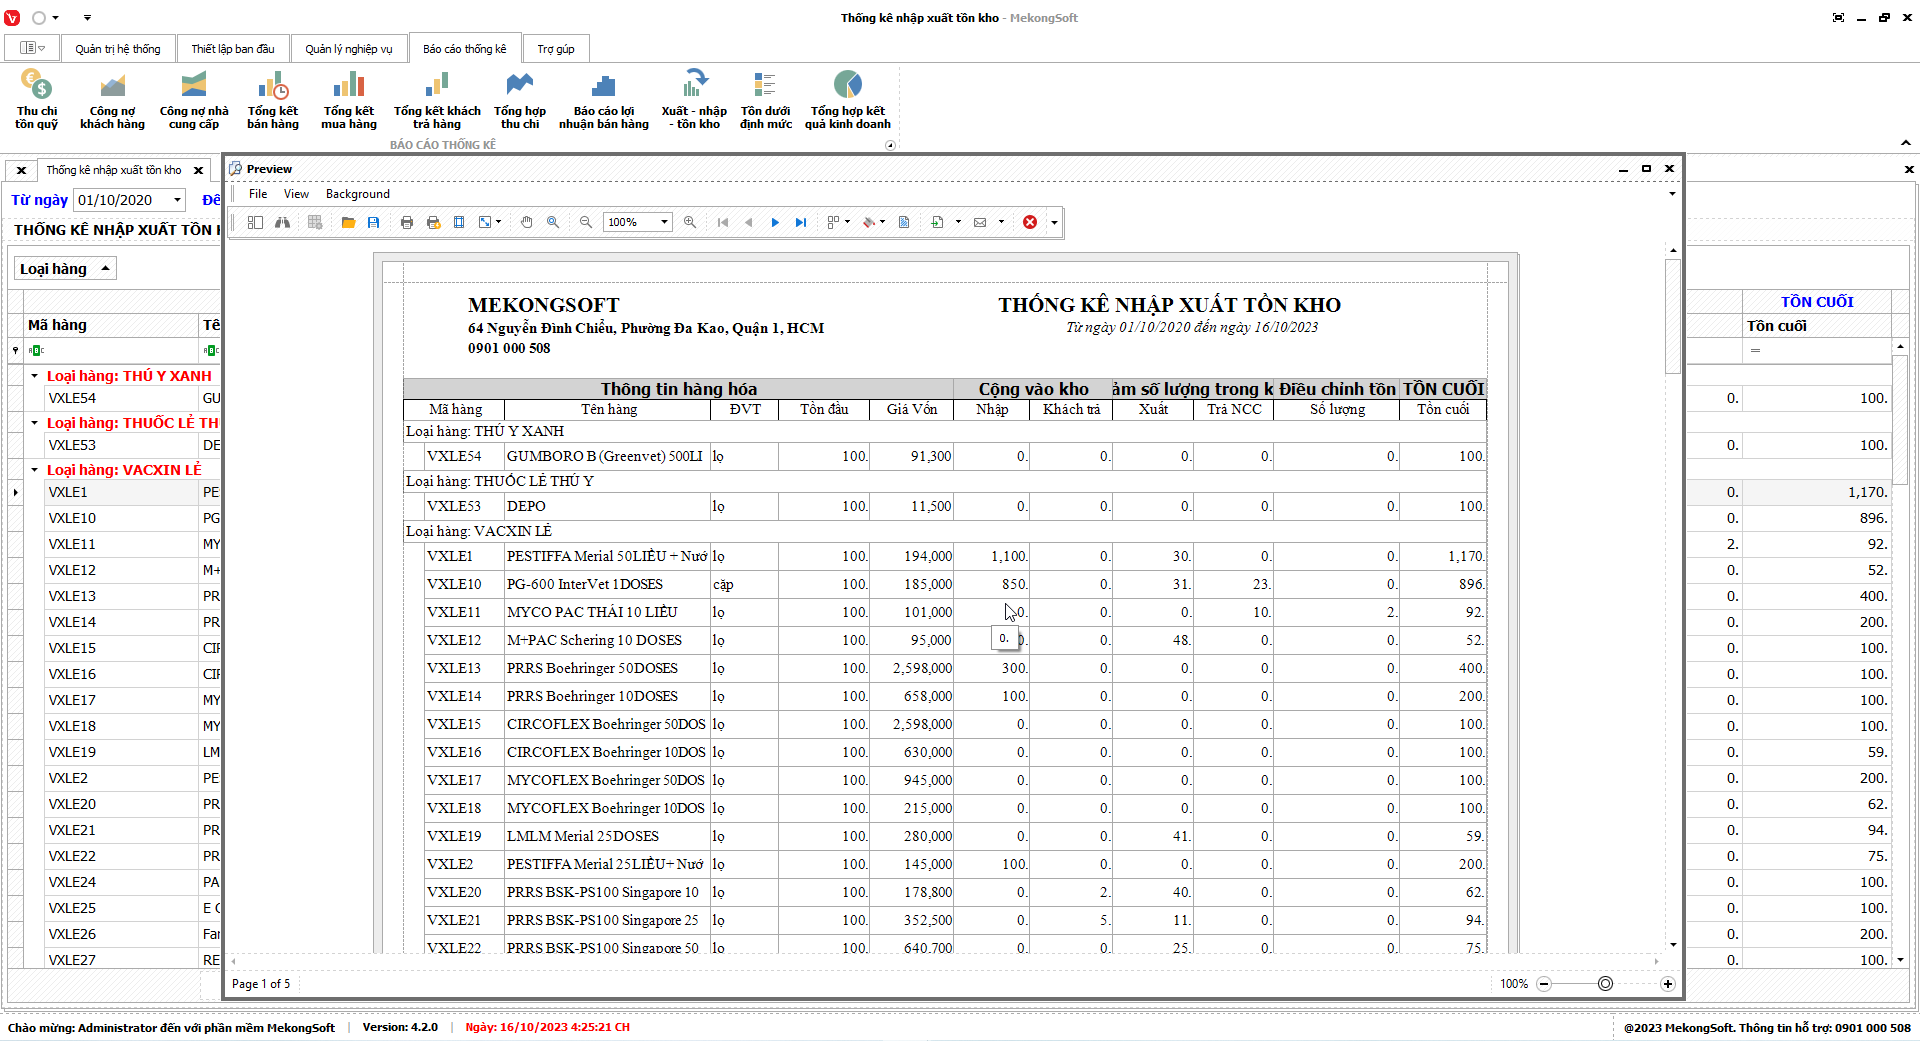Save the report using the floppy disk icon

[x=373, y=222]
